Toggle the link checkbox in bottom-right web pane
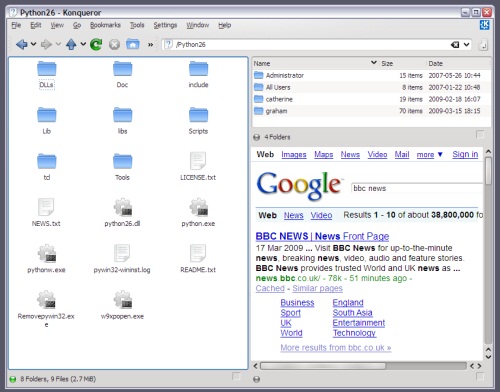This screenshot has width=500, height=392. tap(480, 376)
